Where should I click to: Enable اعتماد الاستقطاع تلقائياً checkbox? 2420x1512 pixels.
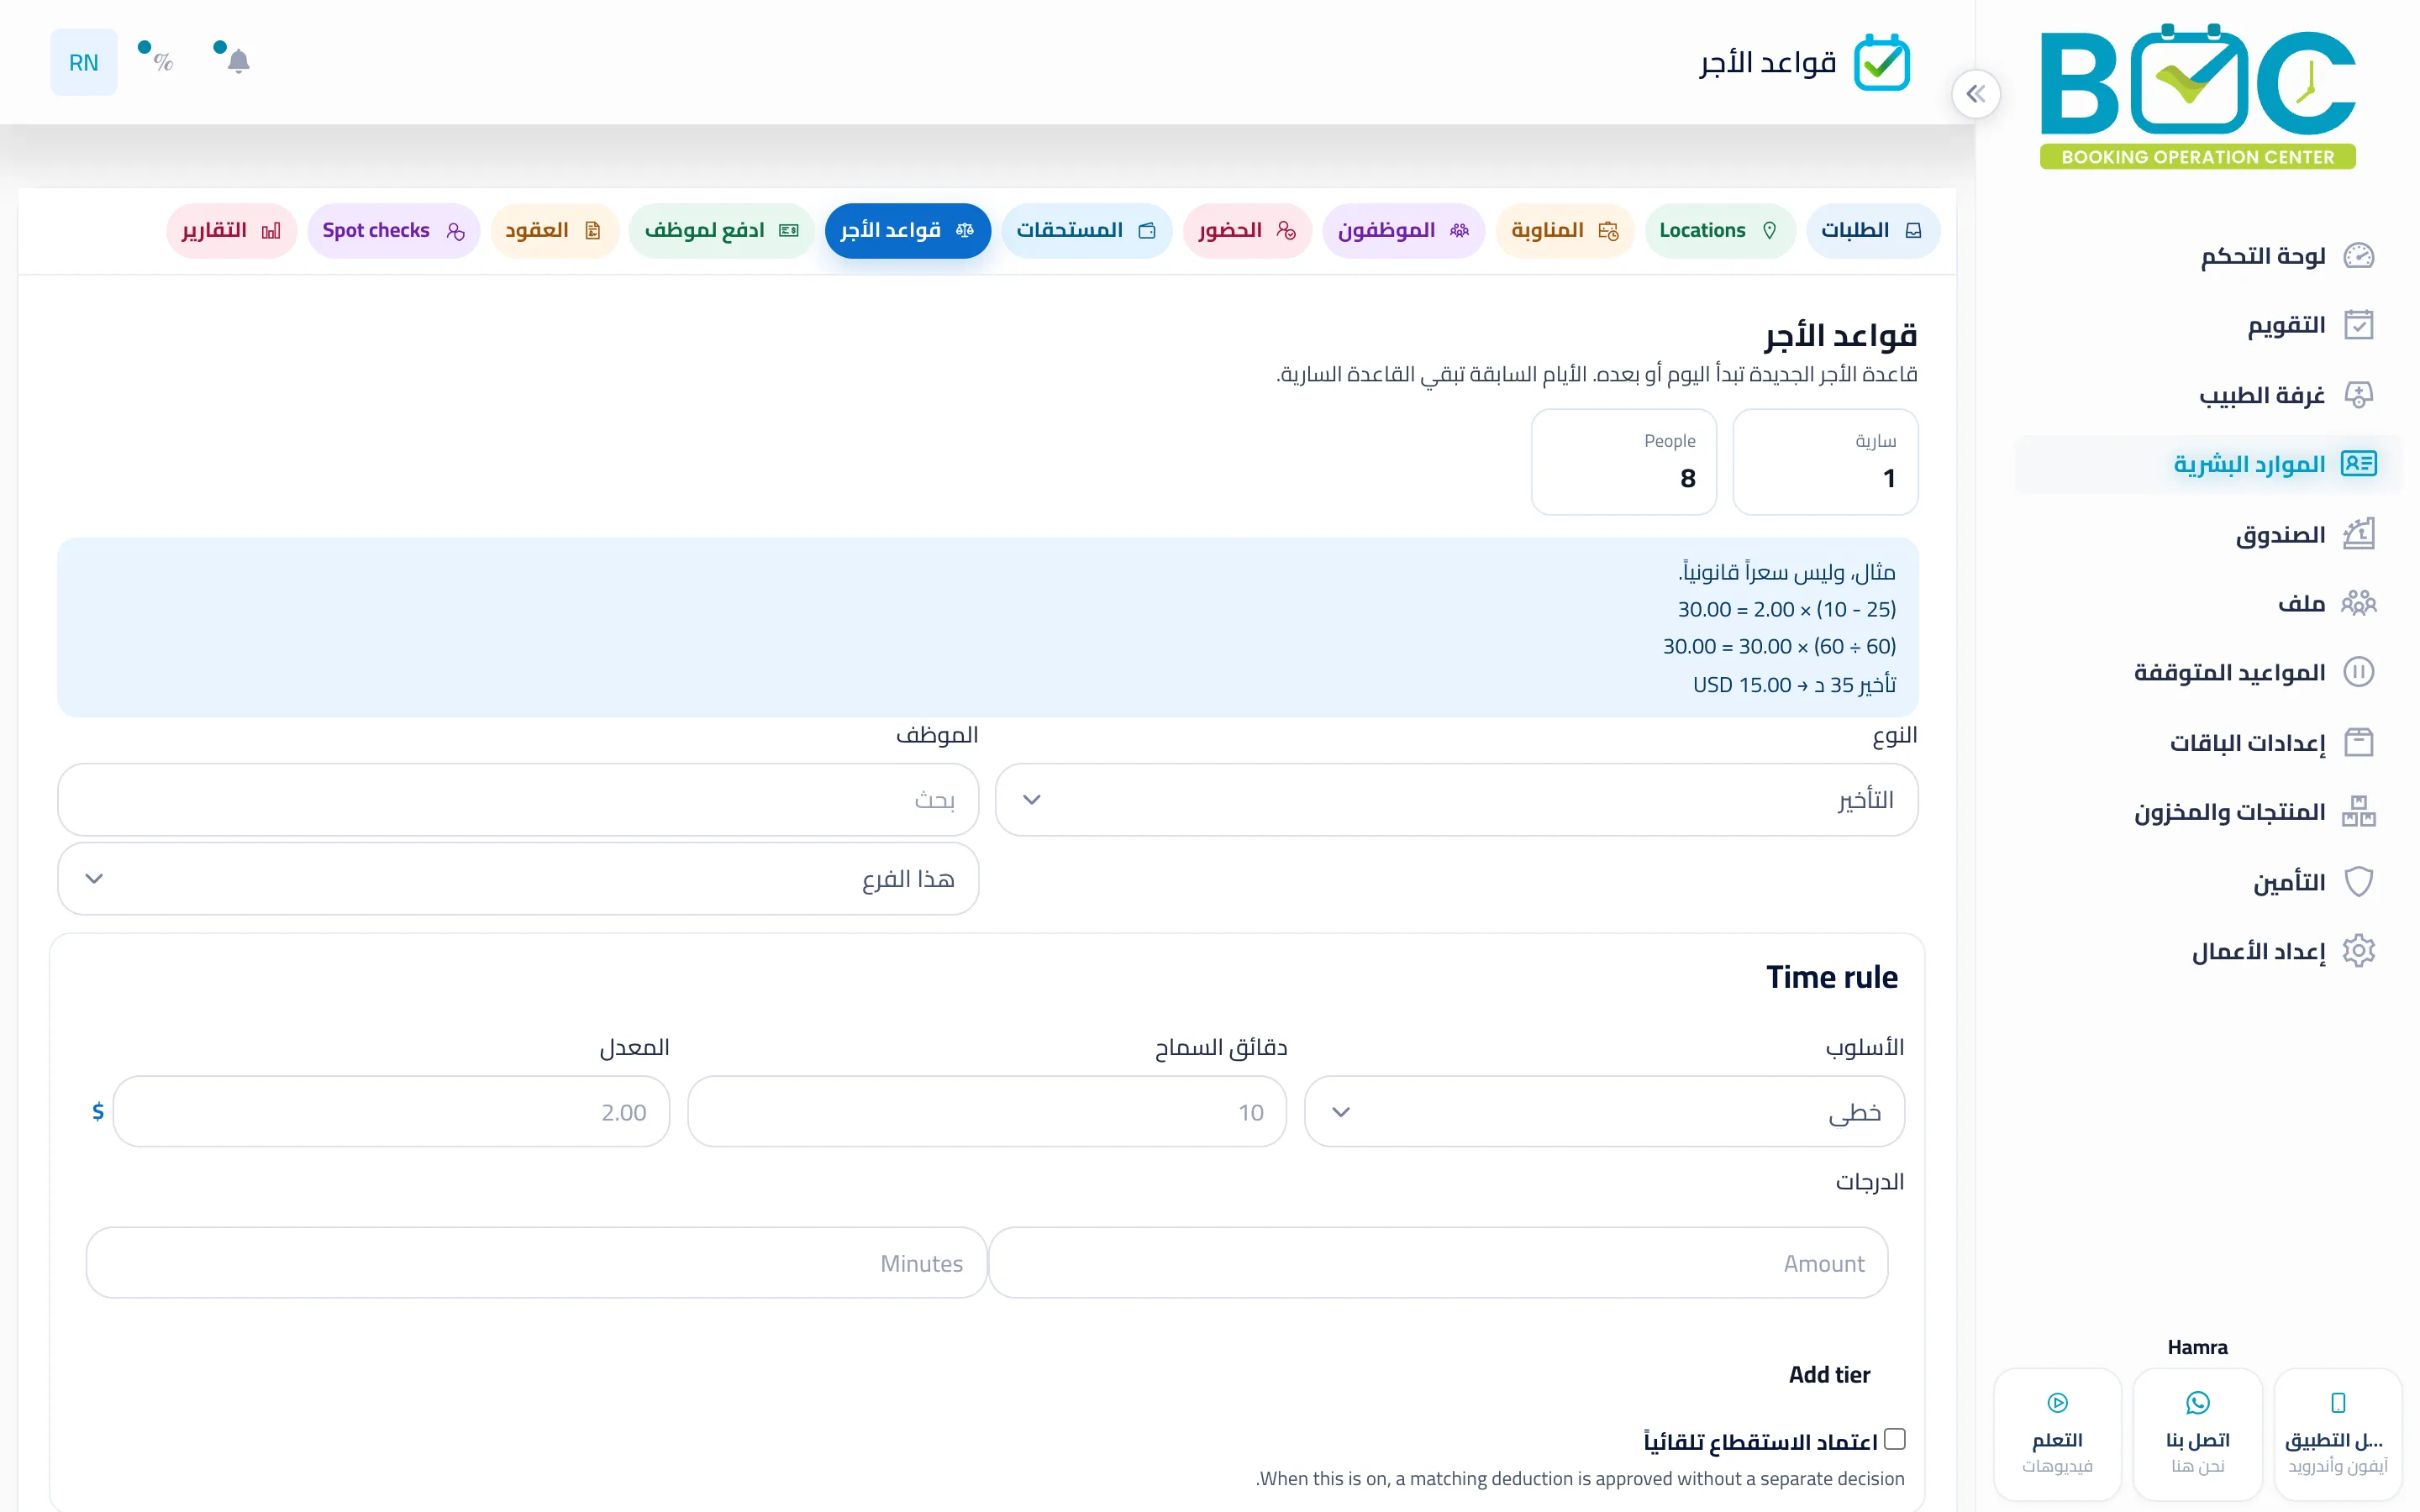pos(1894,1439)
